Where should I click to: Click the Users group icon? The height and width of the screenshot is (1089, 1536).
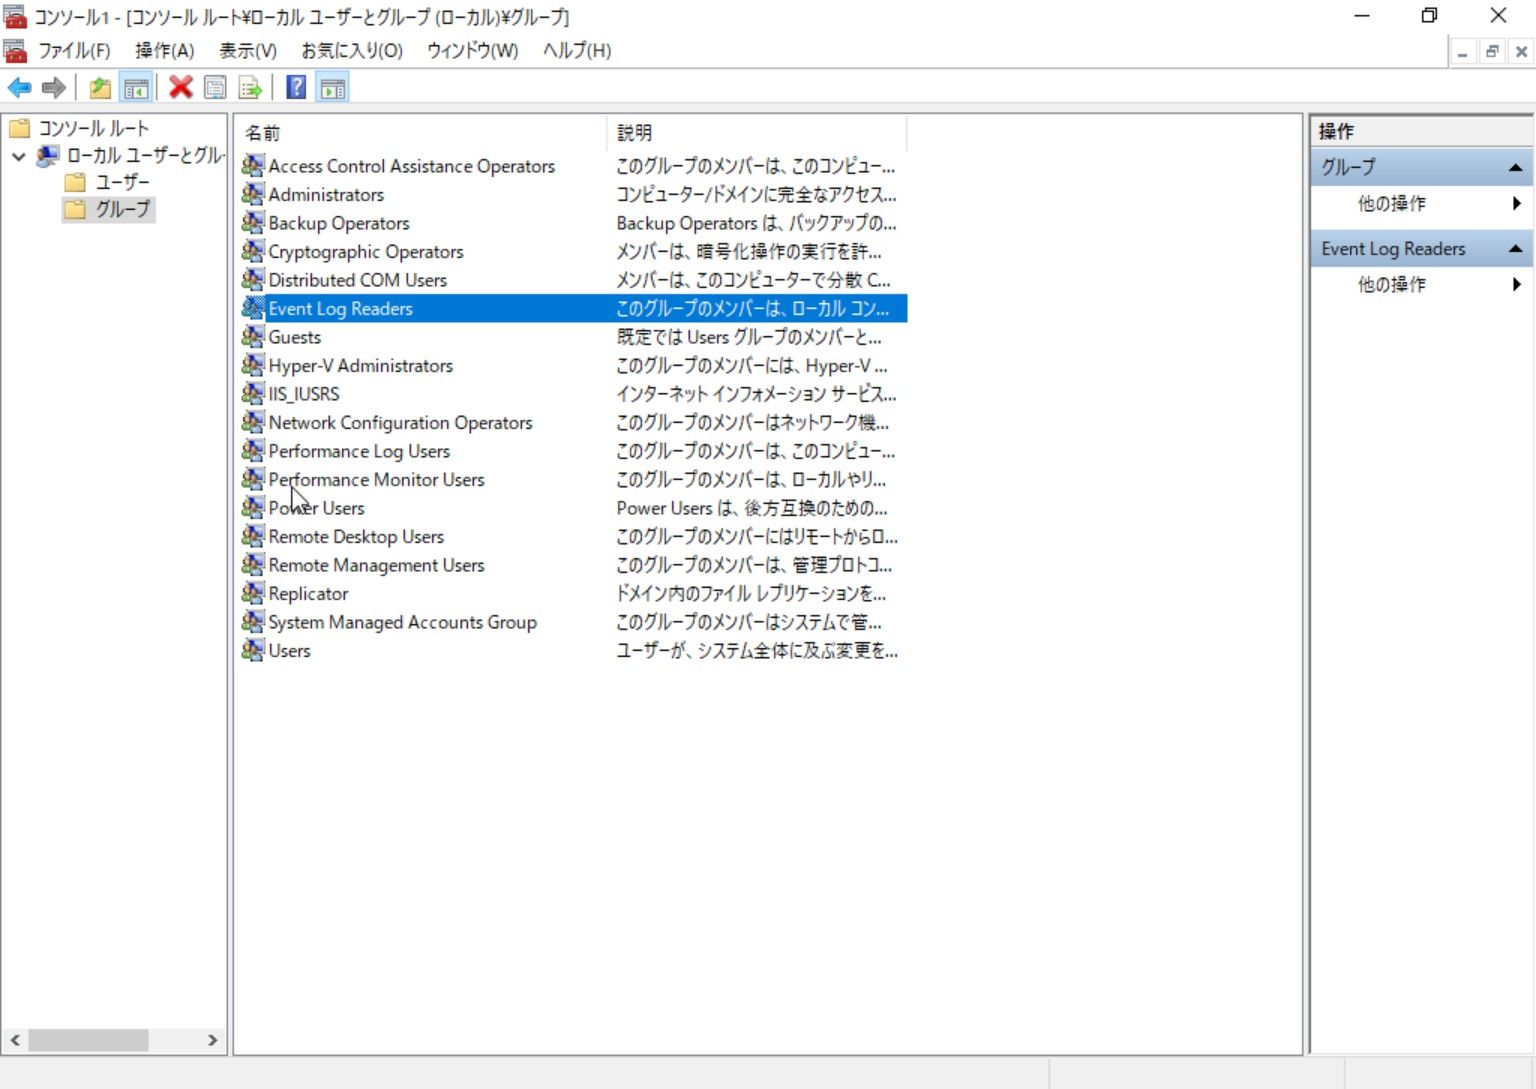coord(253,650)
